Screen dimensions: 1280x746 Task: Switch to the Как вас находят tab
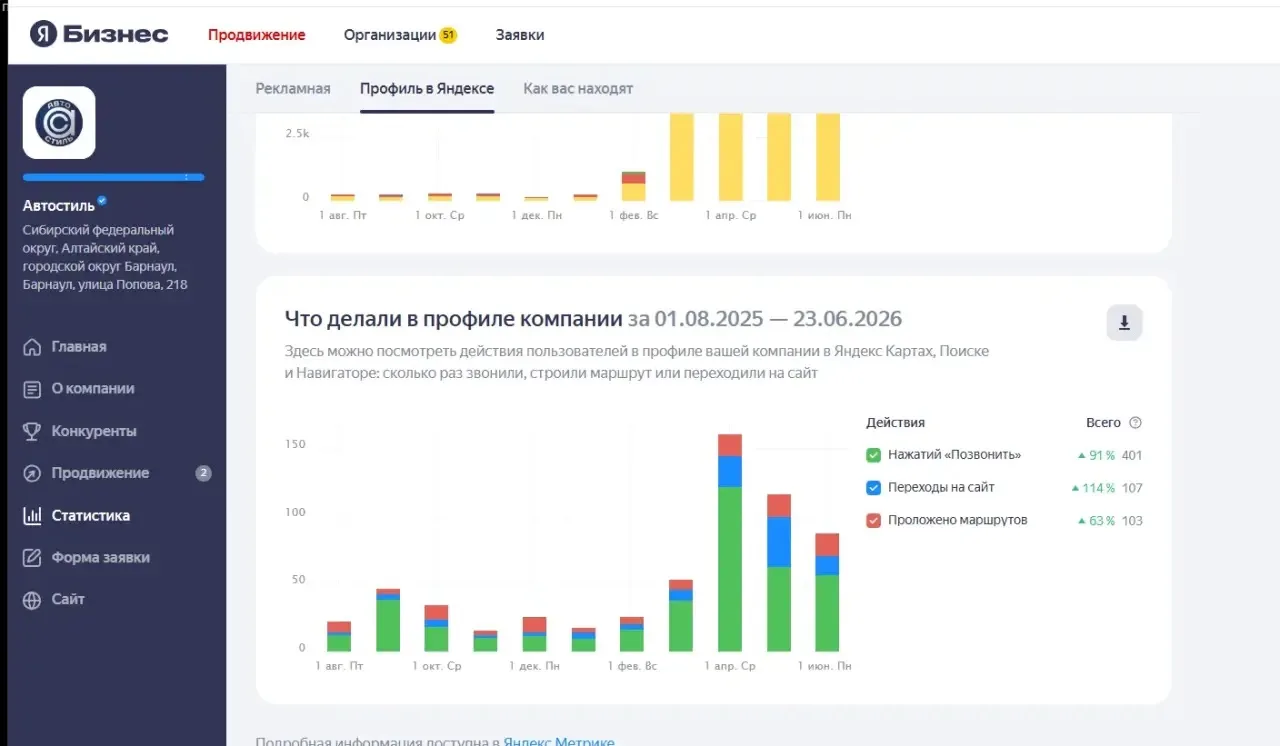click(x=578, y=88)
